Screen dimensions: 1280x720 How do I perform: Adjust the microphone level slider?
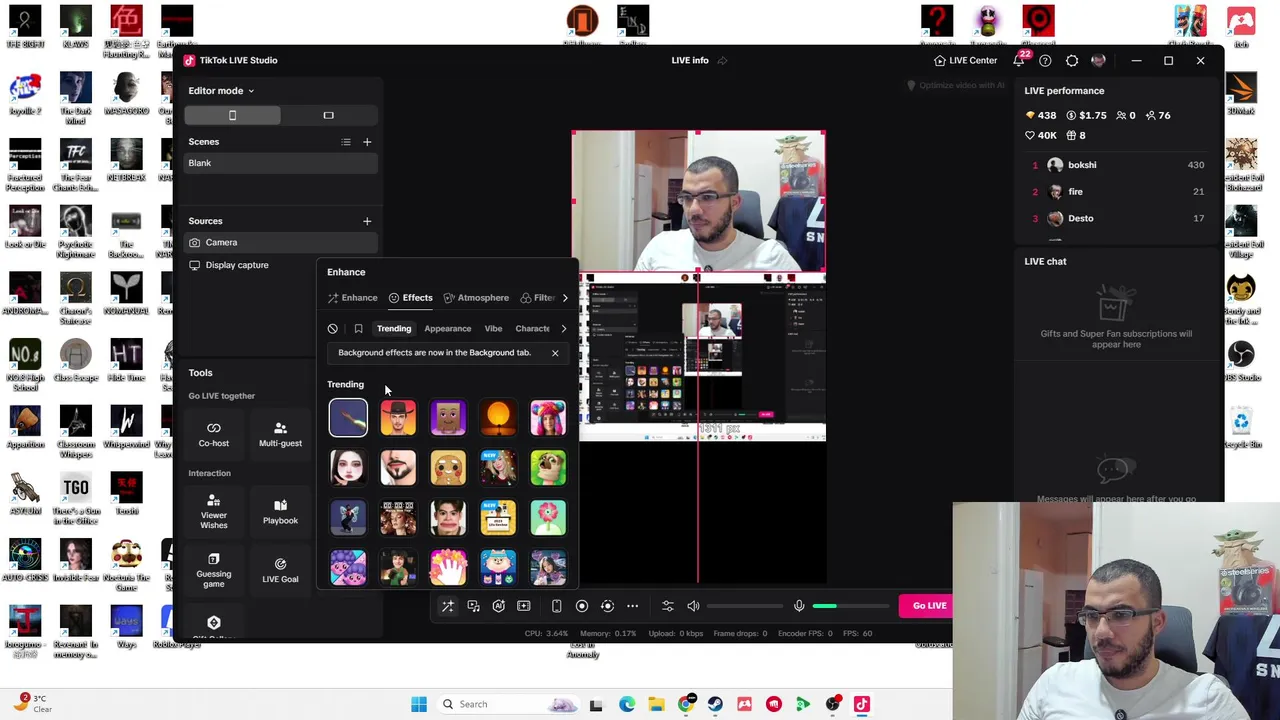(850, 606)
